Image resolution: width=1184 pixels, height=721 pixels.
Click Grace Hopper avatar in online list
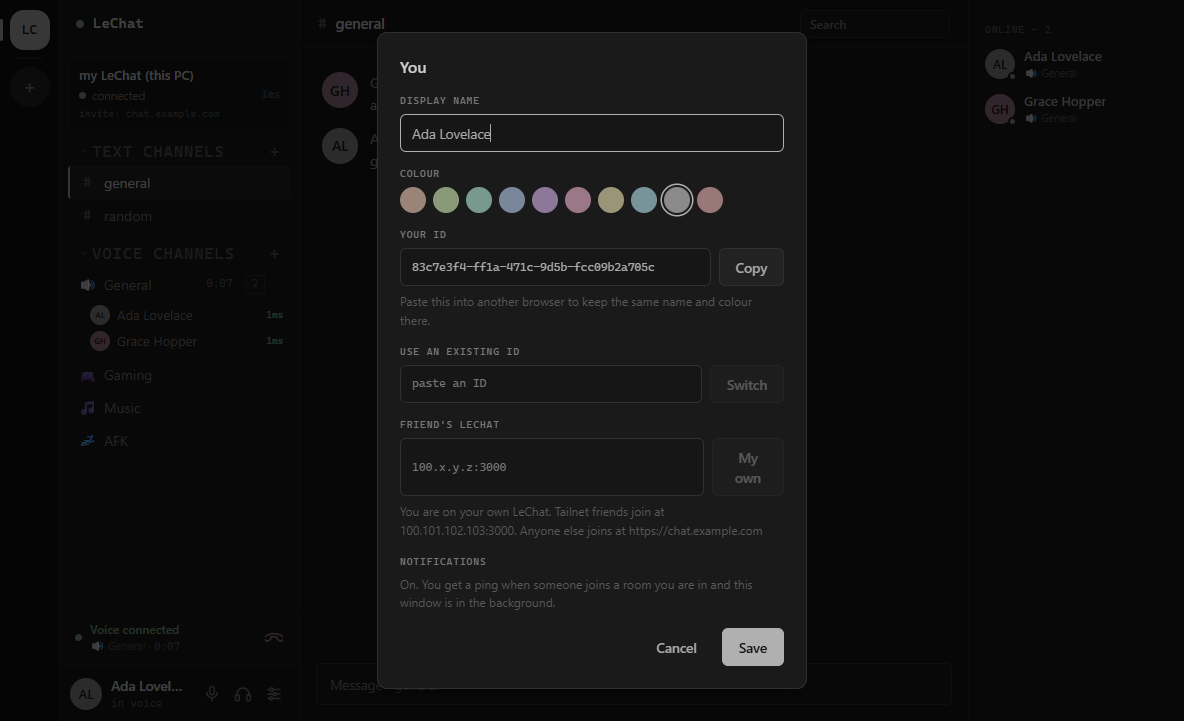pyautogui.click(x=1000, y=109)
